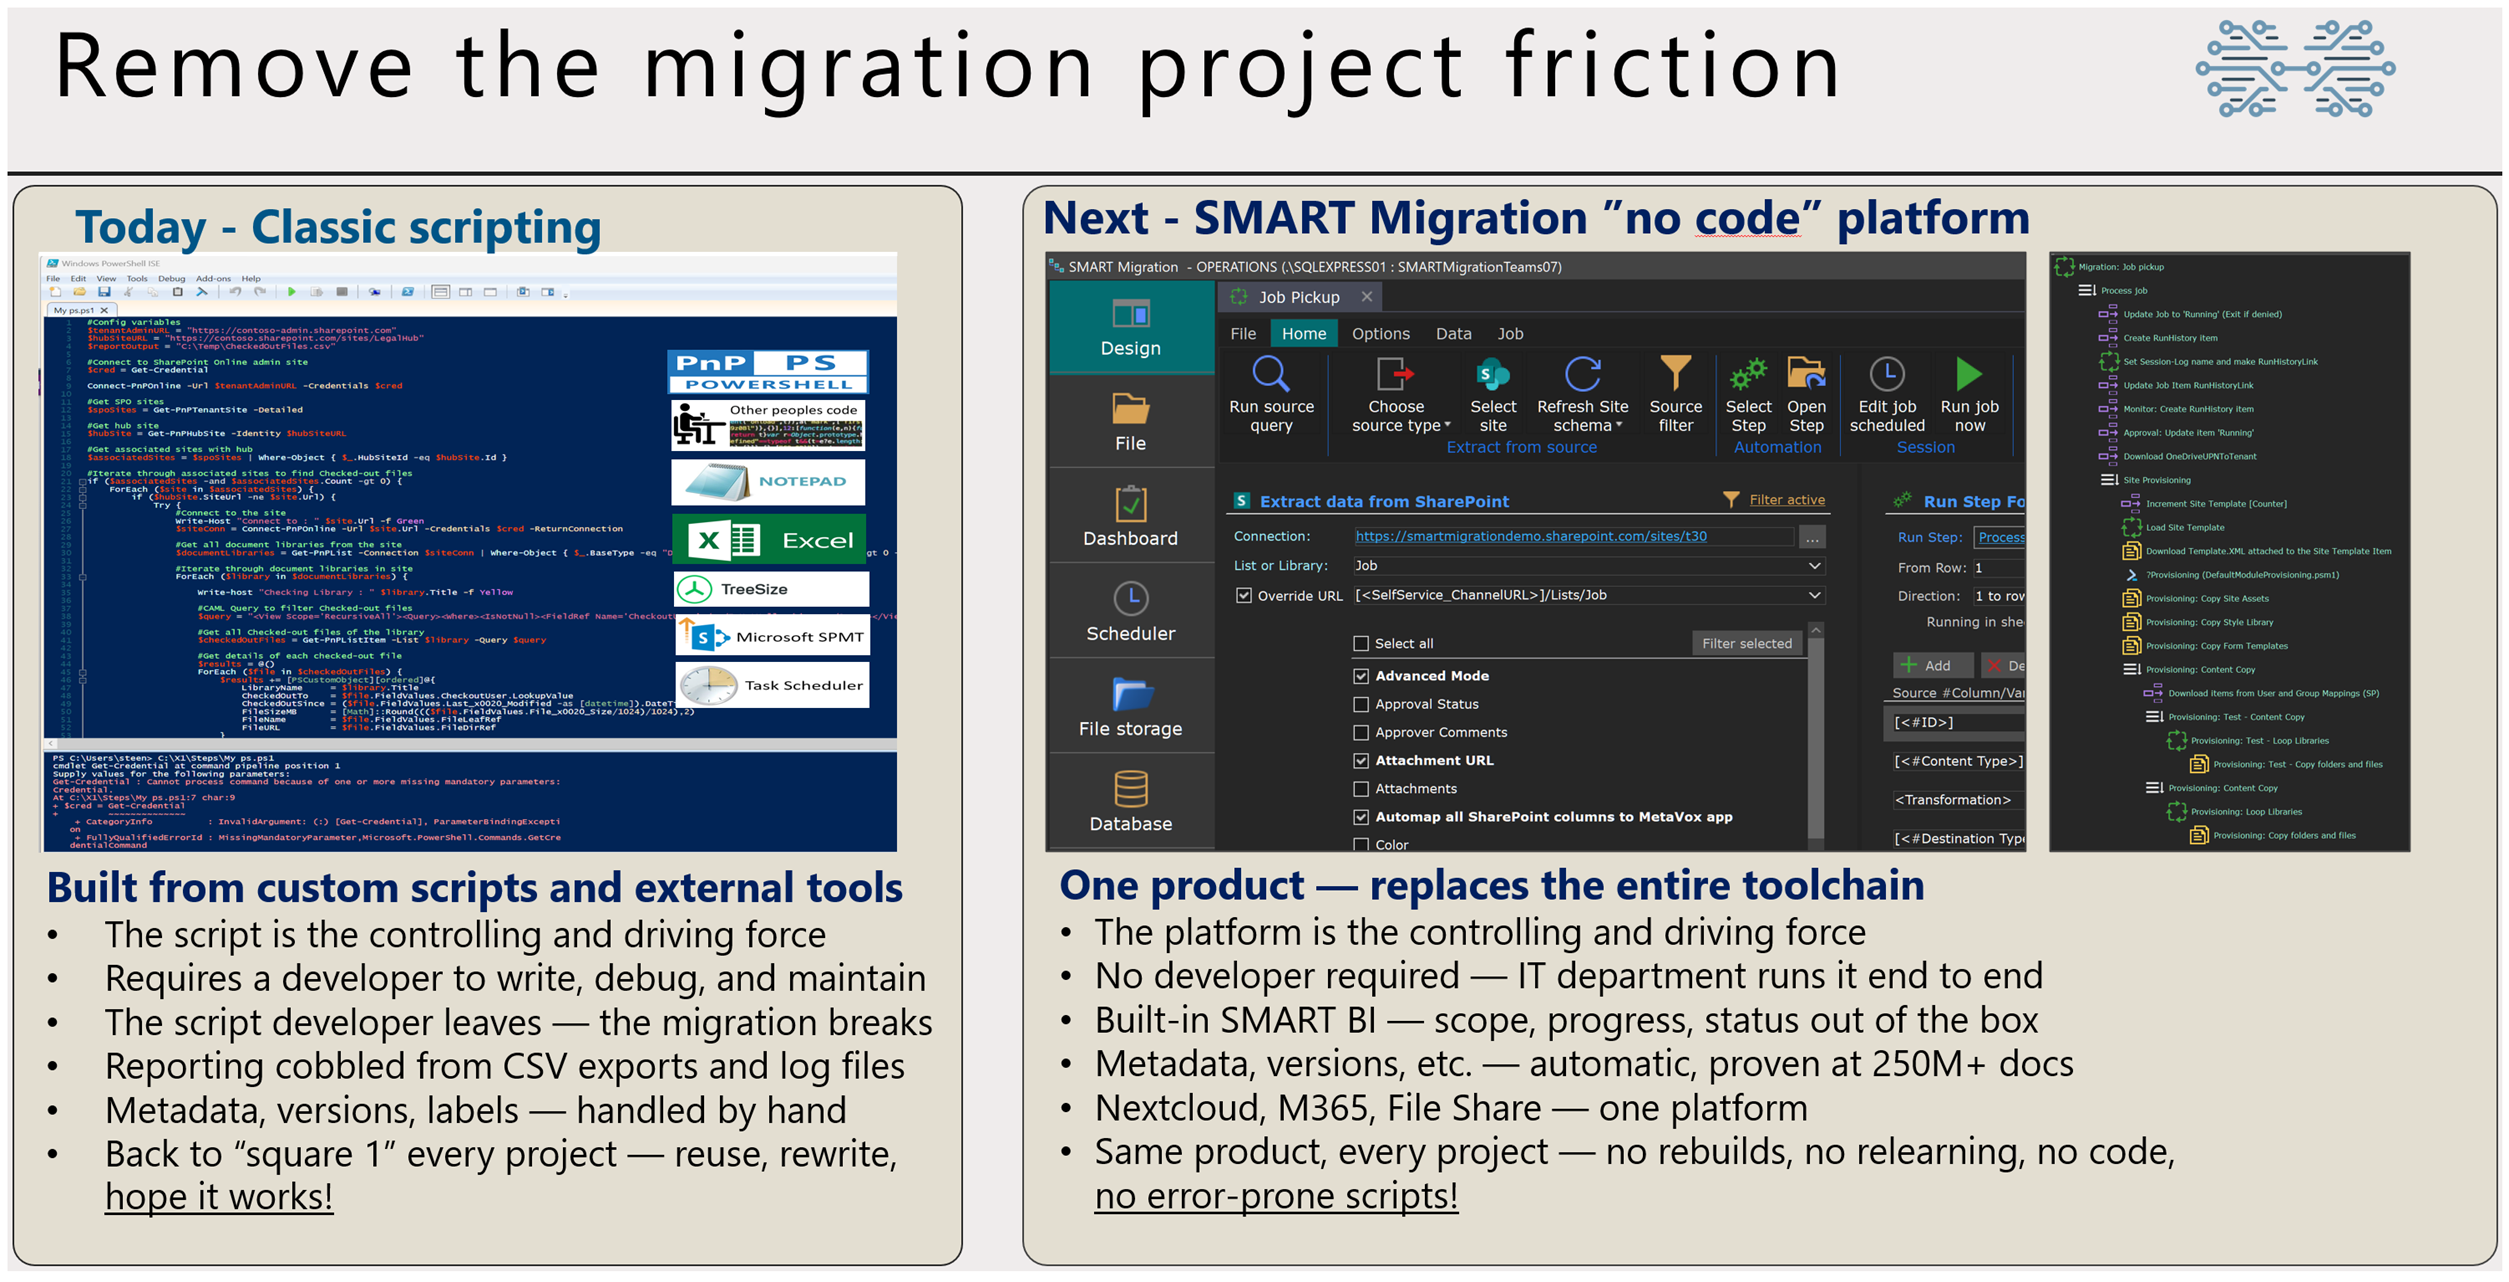Open the Override URL dropdown

point(1813,595)
